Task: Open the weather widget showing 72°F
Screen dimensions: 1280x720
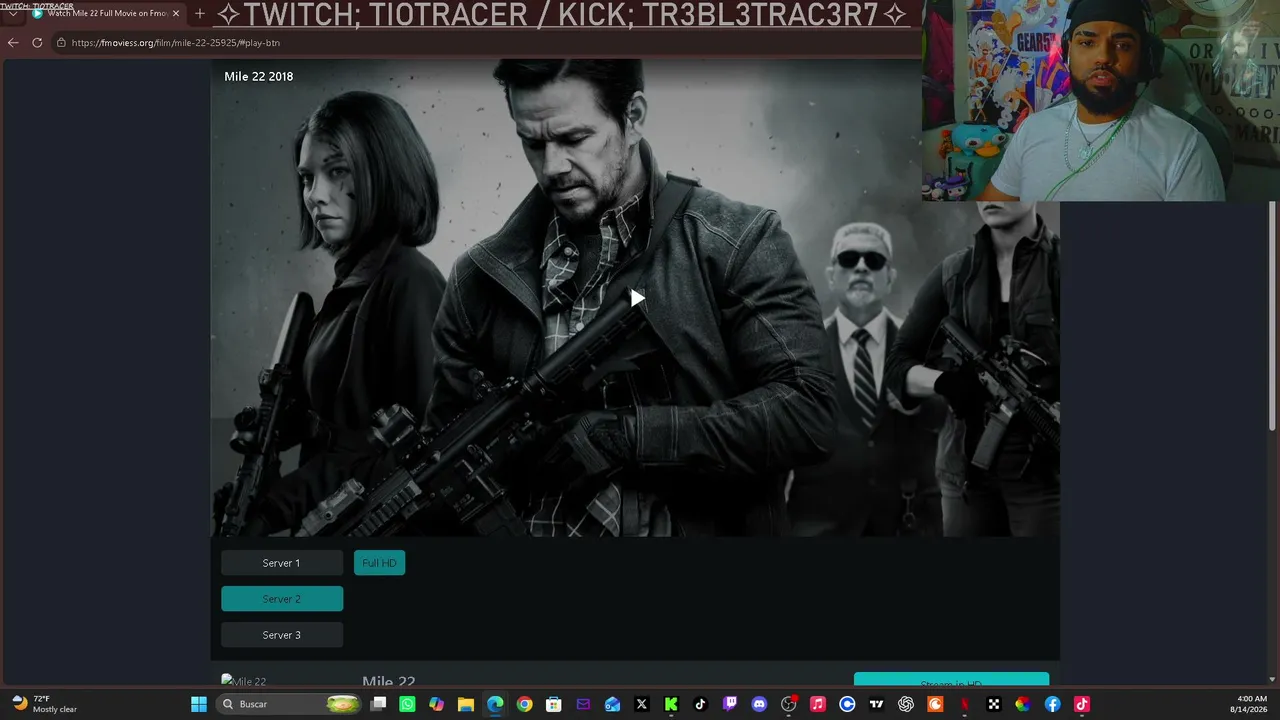Action: (45, 704)
